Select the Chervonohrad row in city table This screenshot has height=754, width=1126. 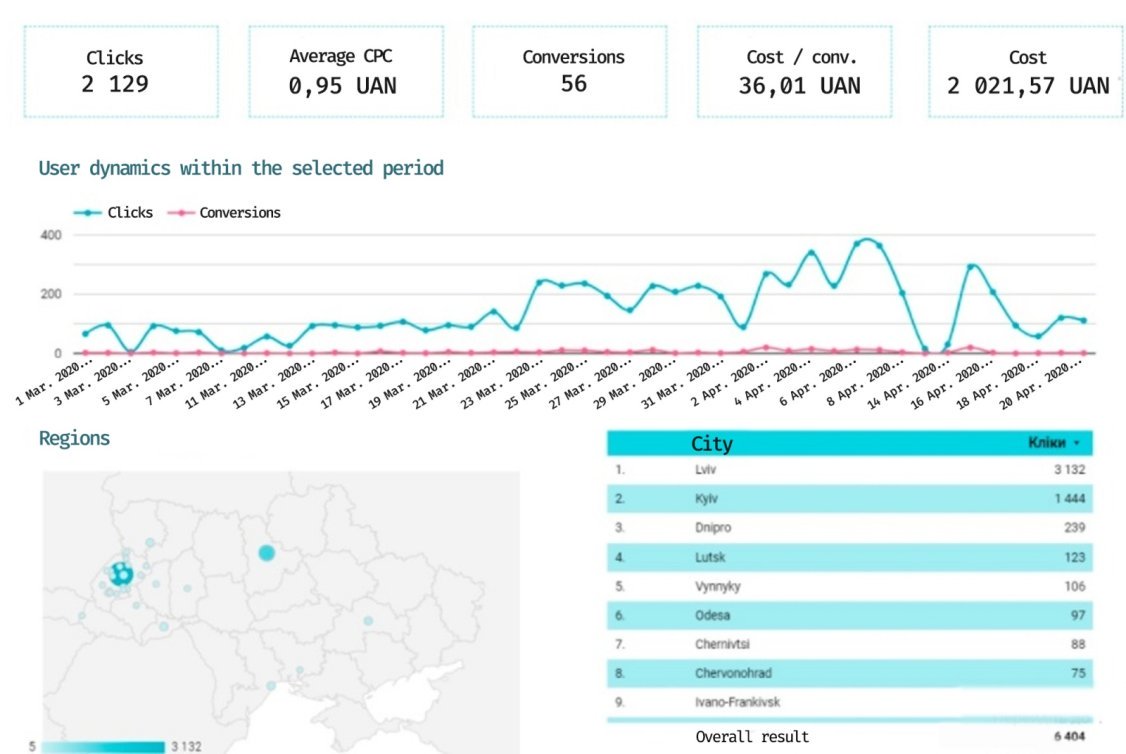tap(850, 674)
